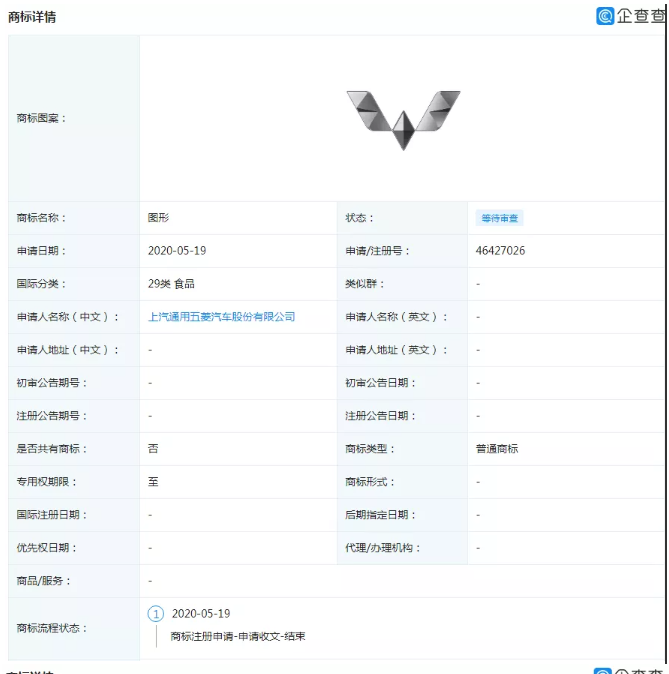The image size is (669, 674).
Task: Click the 商标形式 label
Action: [x=370, y=482]
